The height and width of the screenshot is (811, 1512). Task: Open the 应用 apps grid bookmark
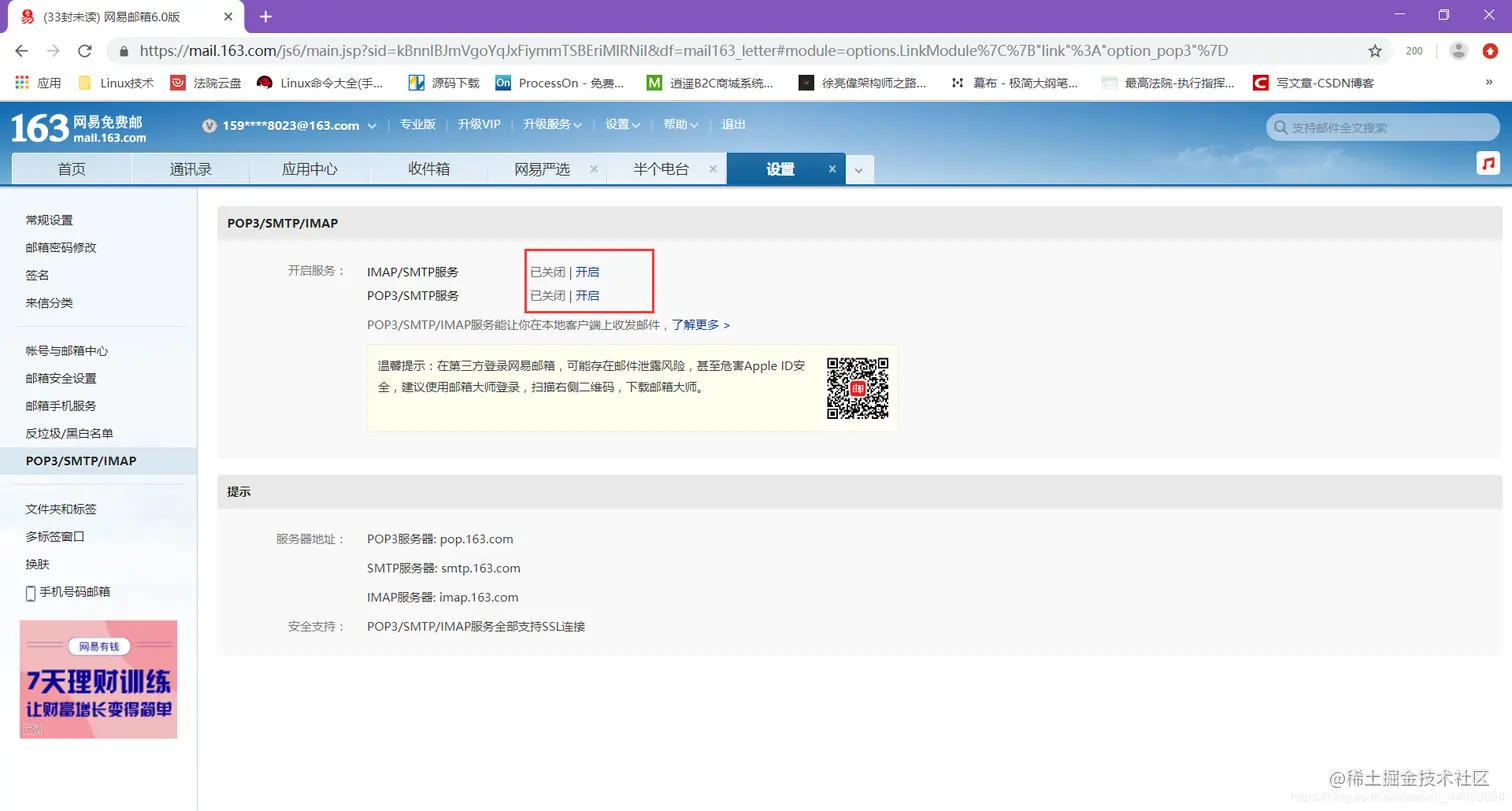point(38,83)
